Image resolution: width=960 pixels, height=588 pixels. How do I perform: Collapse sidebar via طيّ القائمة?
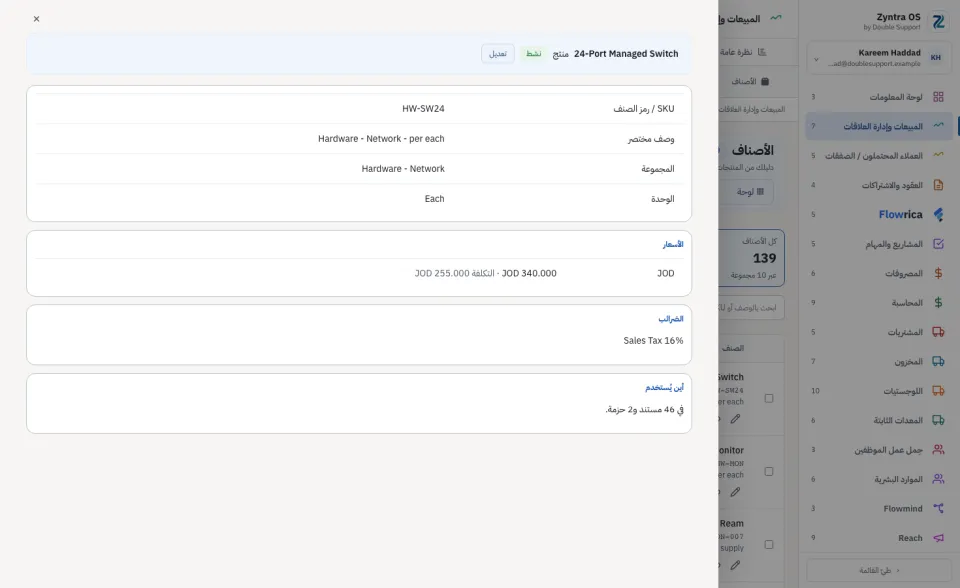[879, 570]
